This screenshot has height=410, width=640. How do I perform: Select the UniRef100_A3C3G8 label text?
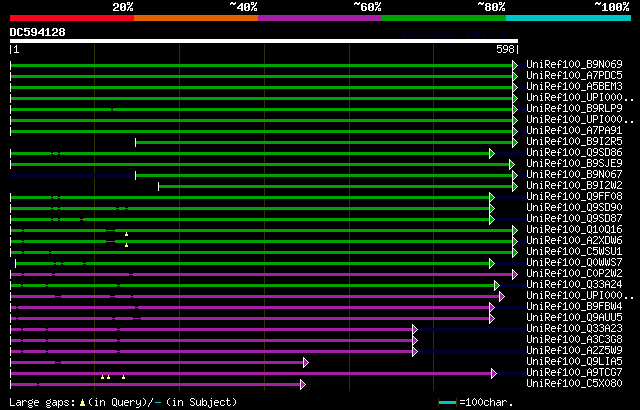tap(574, 340)
